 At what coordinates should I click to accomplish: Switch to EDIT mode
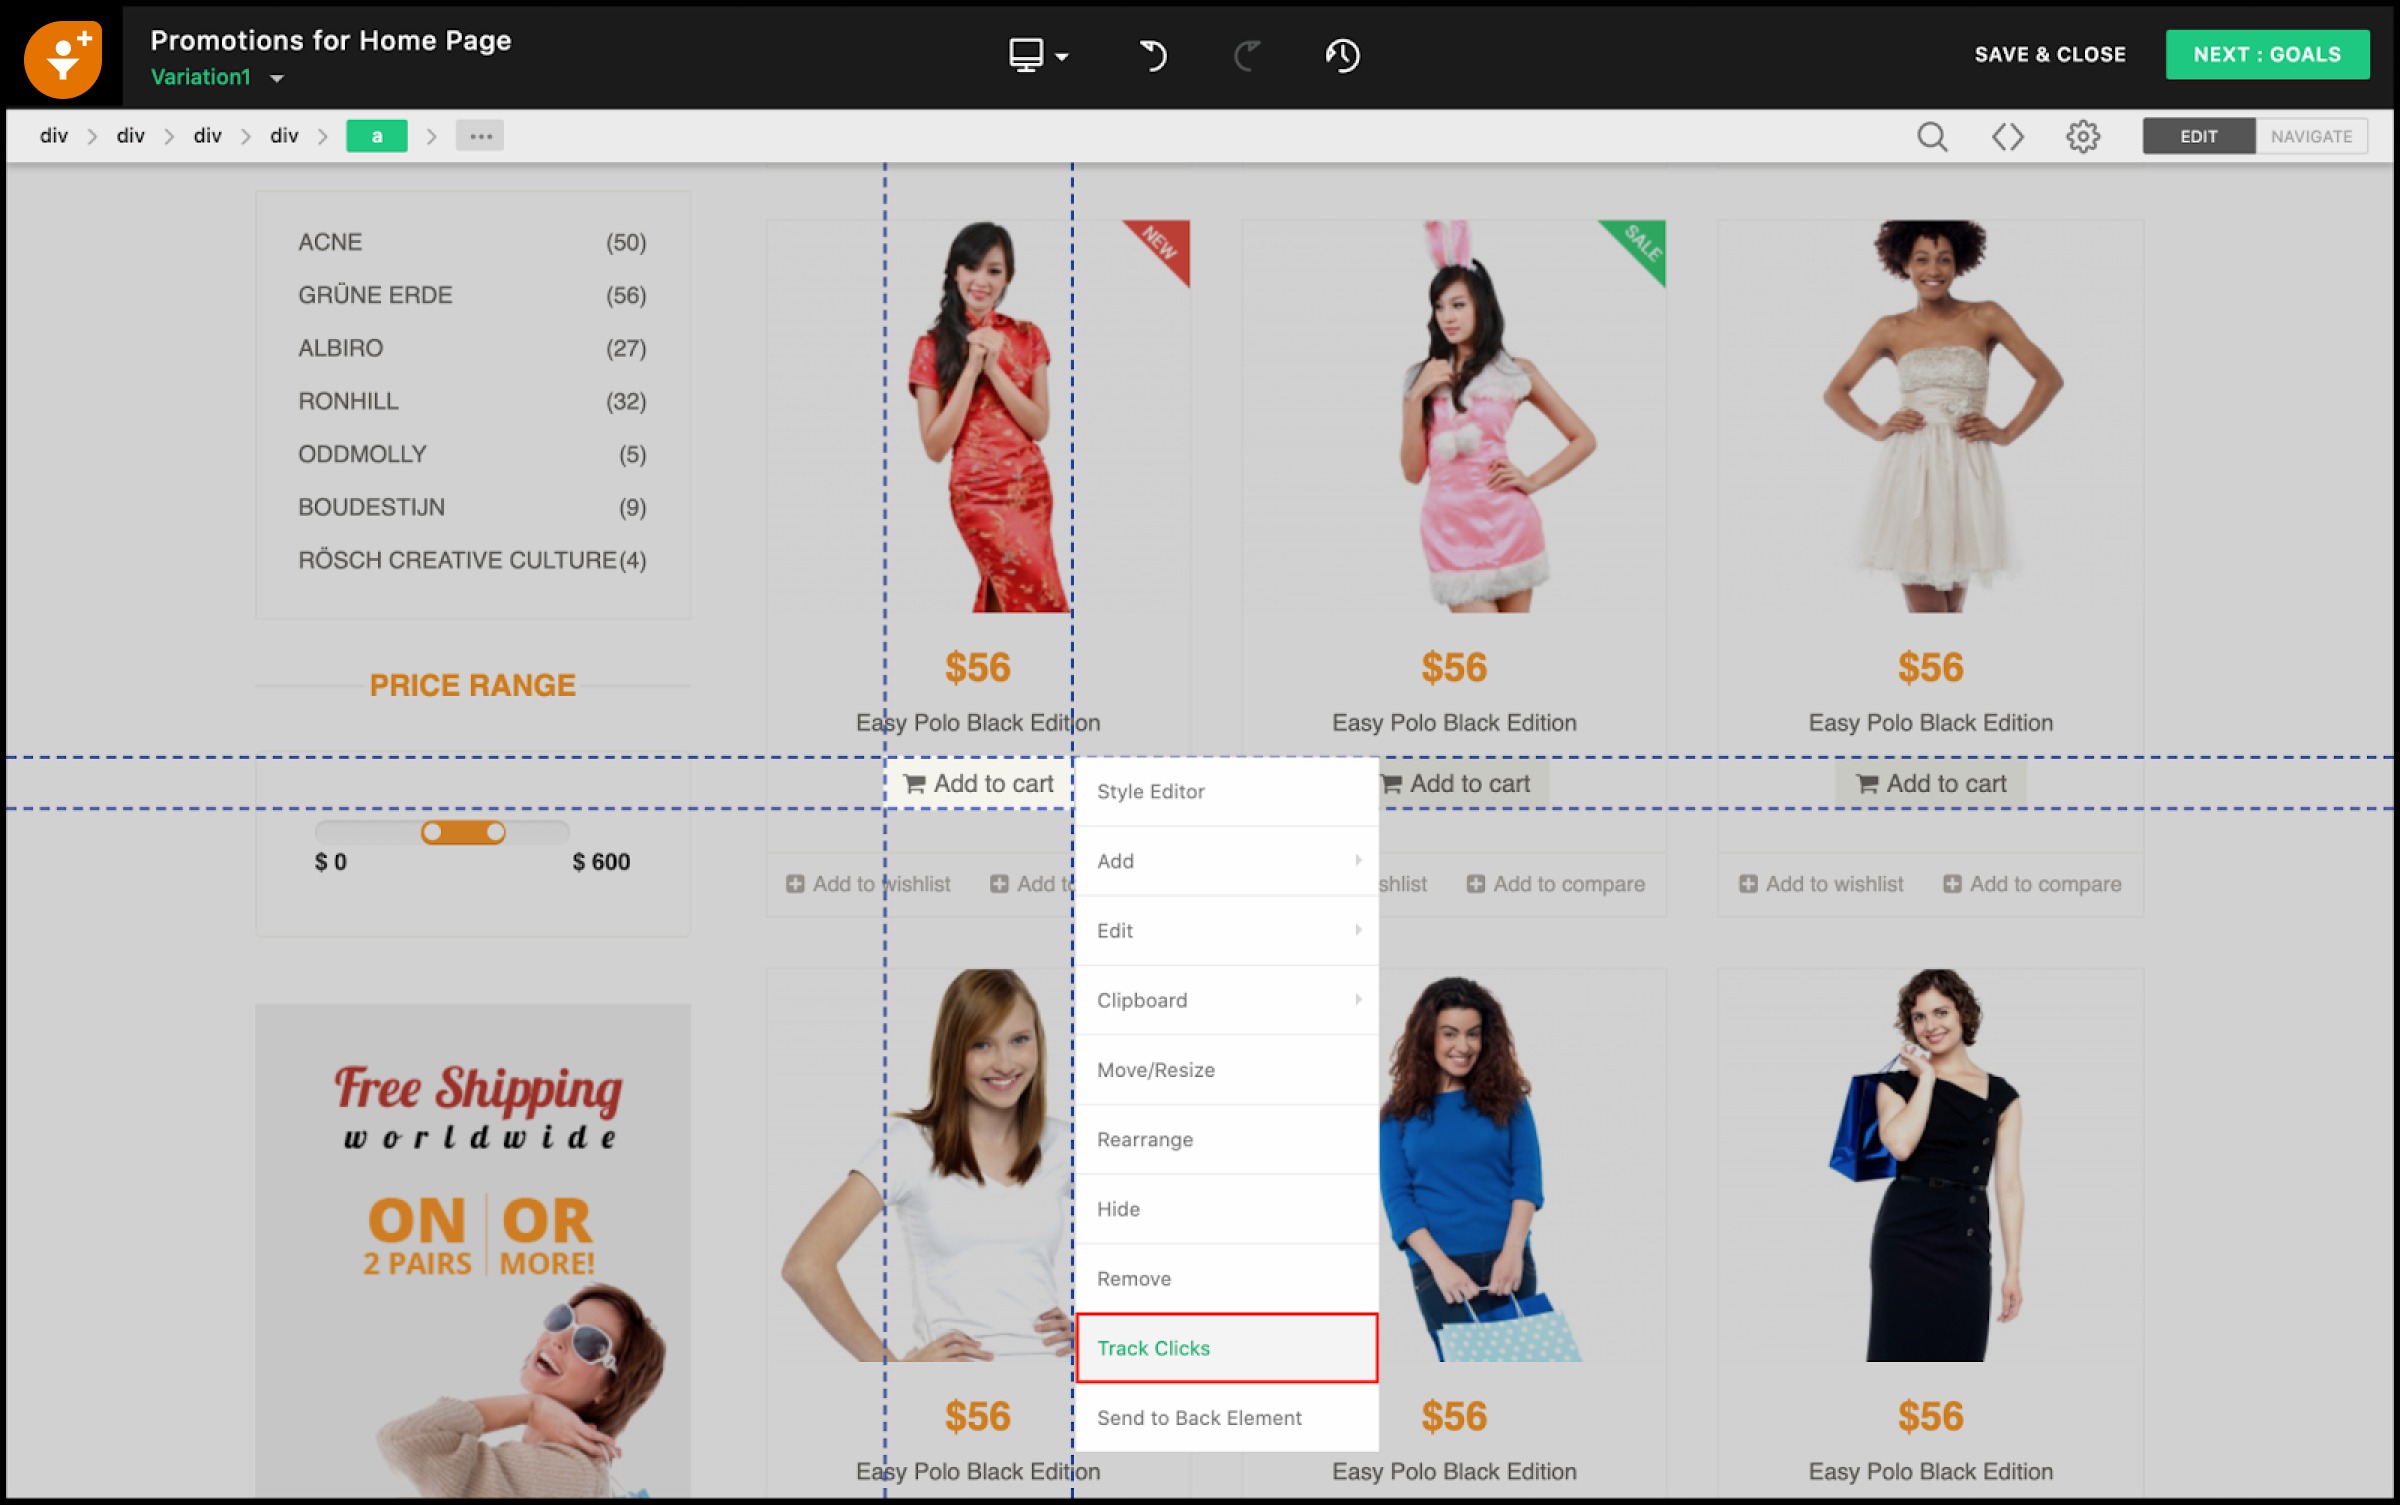pos(2198,137)
